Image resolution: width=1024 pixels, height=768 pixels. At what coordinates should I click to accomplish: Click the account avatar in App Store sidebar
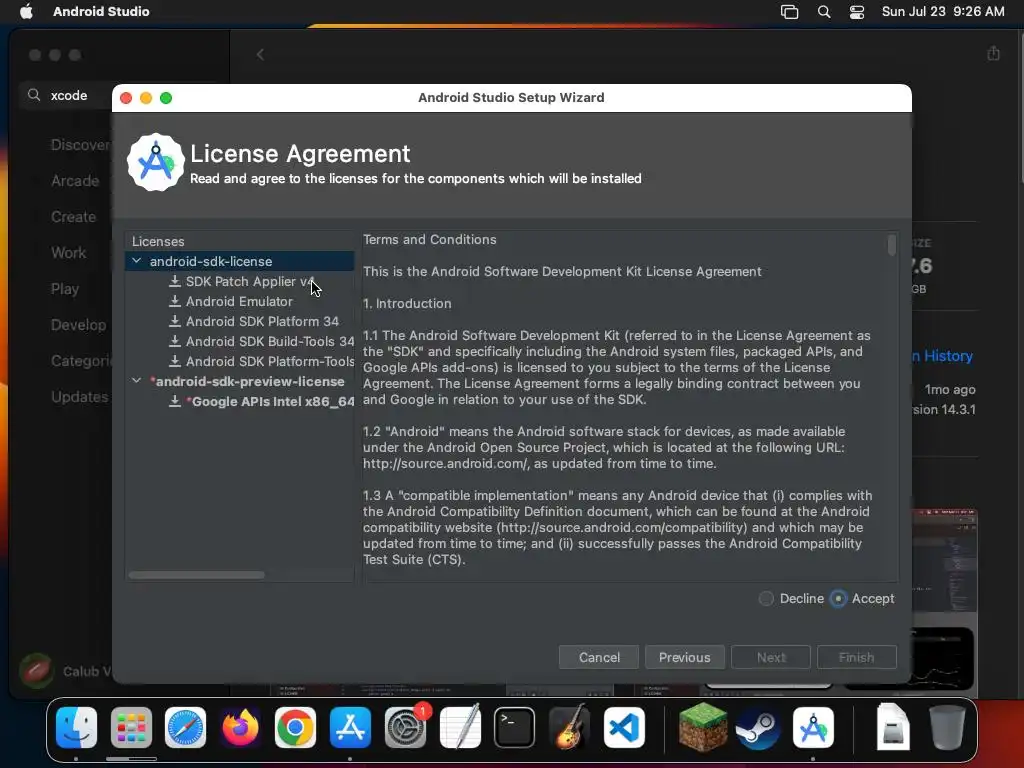tap(37, 671)
